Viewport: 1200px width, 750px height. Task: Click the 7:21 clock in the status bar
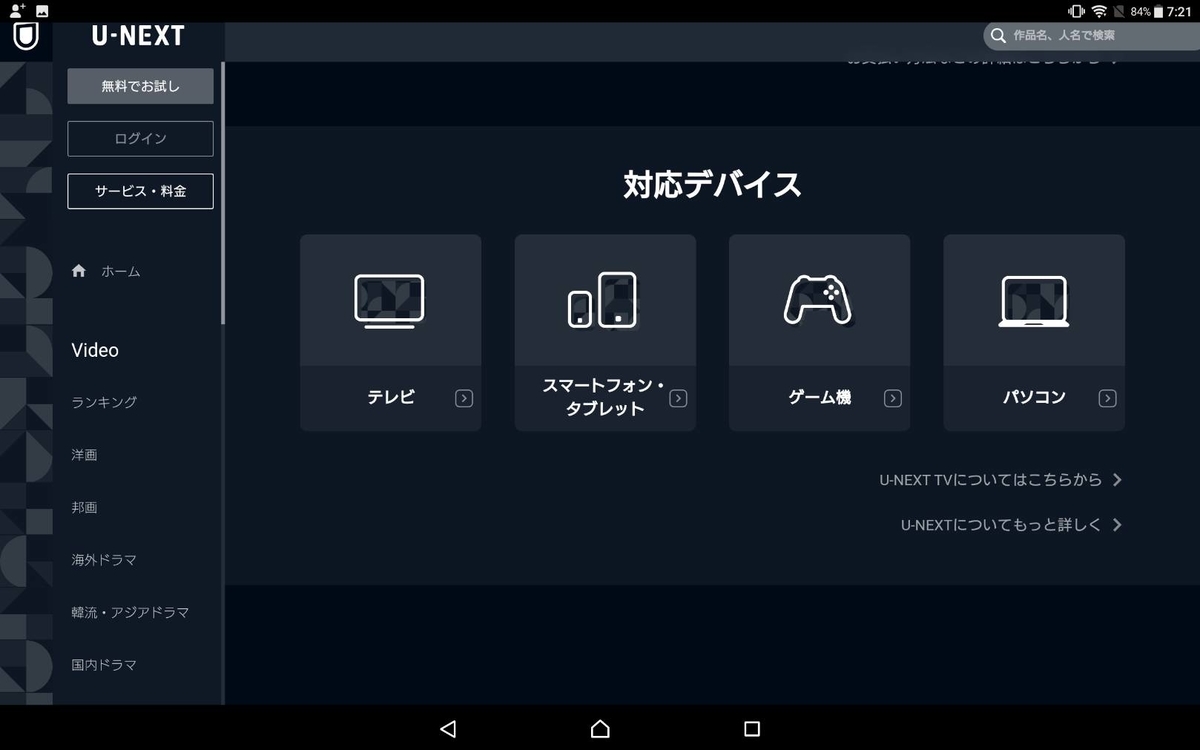point(1180,11)
